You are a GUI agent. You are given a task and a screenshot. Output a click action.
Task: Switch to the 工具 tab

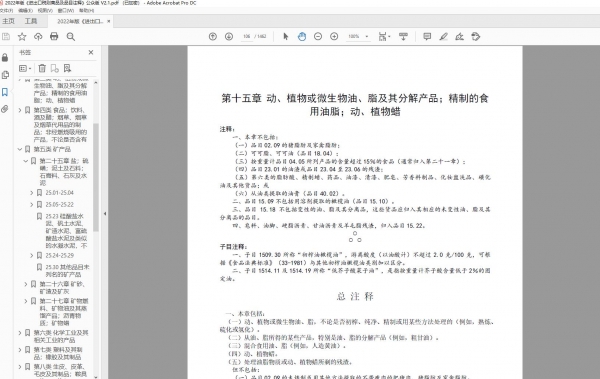31,21
